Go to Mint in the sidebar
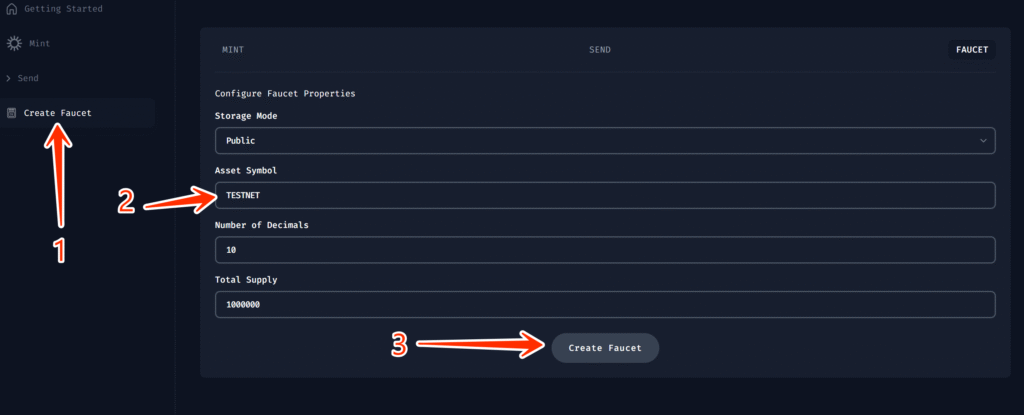Image resolution: width=1024 pixels, height=415 pixels. 40,44
